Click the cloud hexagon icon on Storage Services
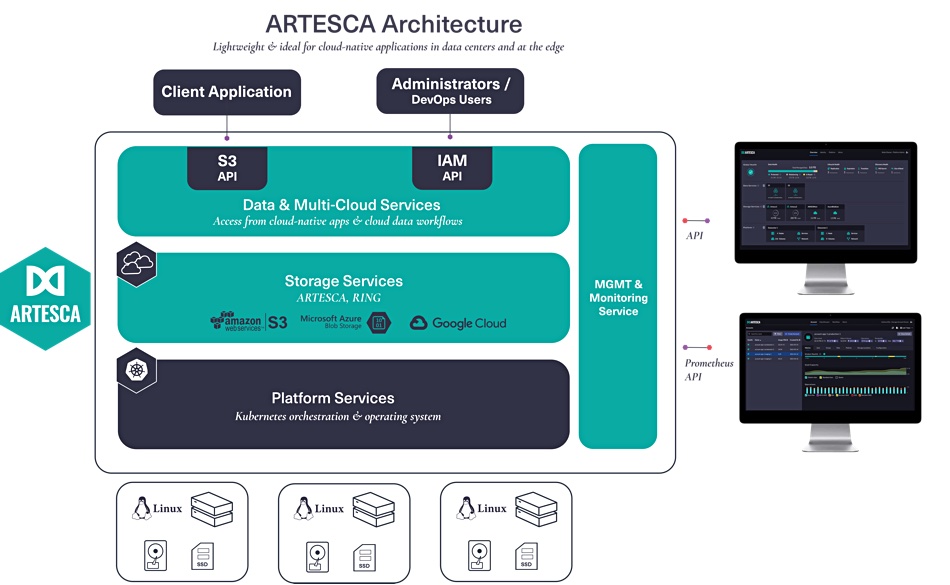The height and width of the screenshot is (585, 950). pos(137,264)
